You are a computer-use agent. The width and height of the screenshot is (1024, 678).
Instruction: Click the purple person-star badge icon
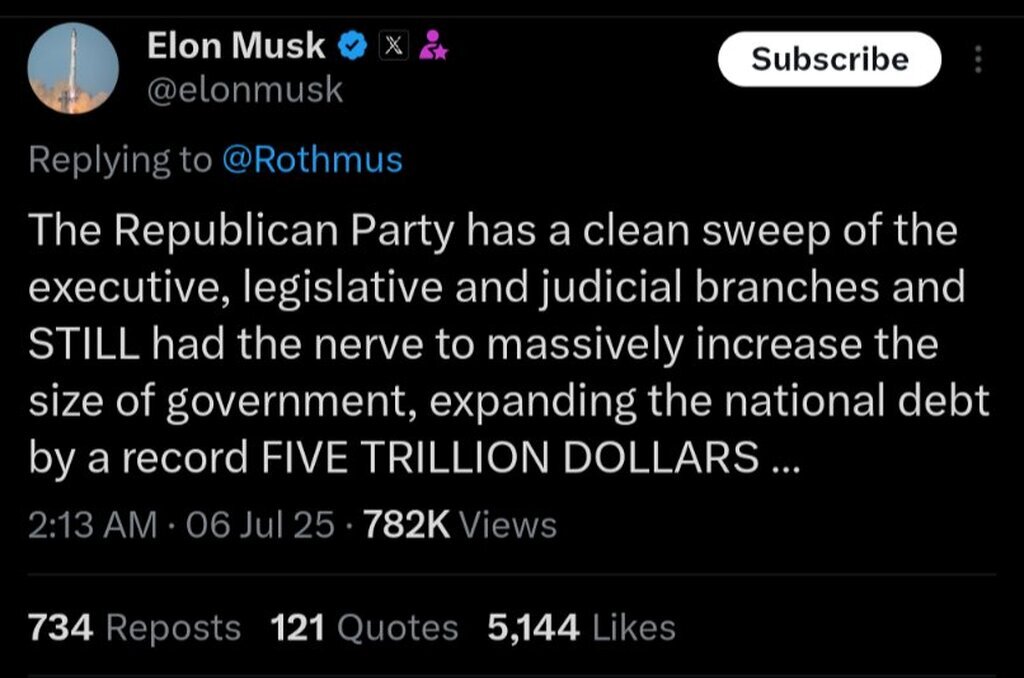tap(432, 45)
